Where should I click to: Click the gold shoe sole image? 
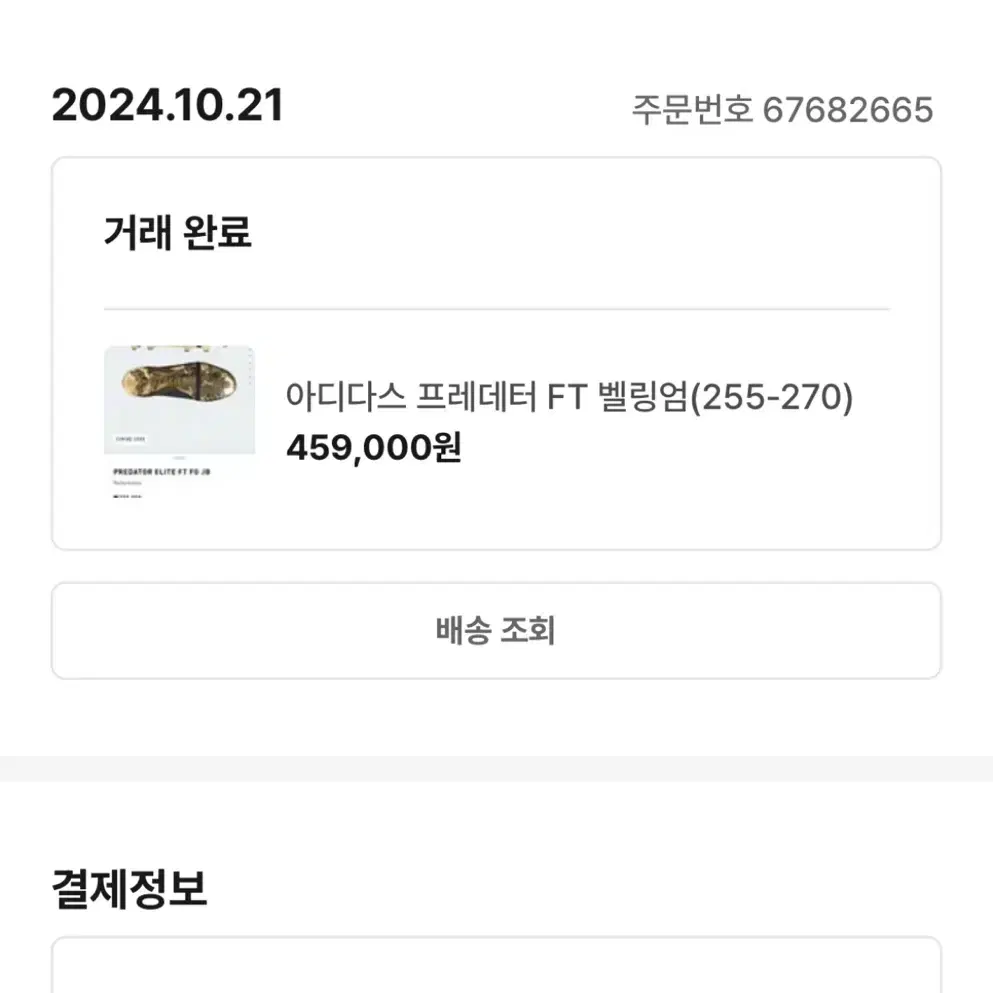[179, 383]
